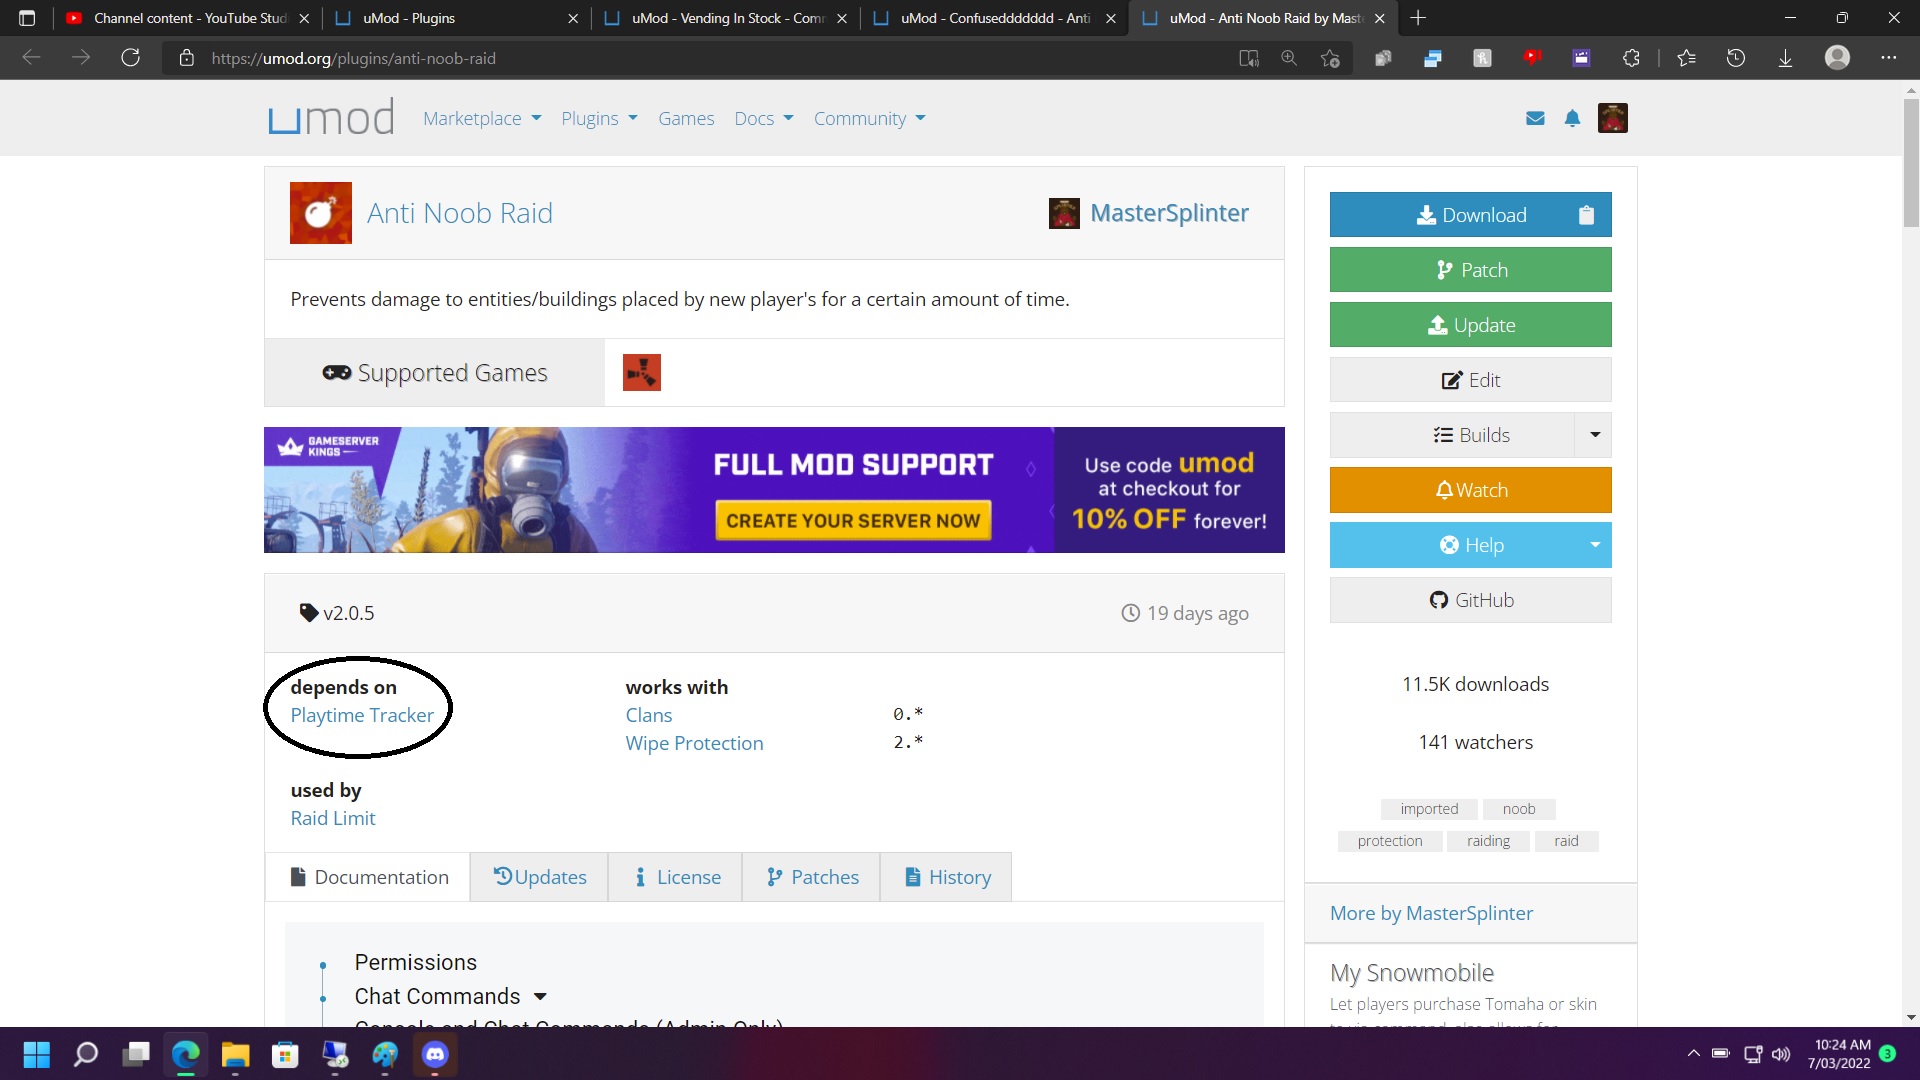Expand the Help dropdown arrow
Viewport: 1920px width, 1080px height.
[x=1594, y=544]
